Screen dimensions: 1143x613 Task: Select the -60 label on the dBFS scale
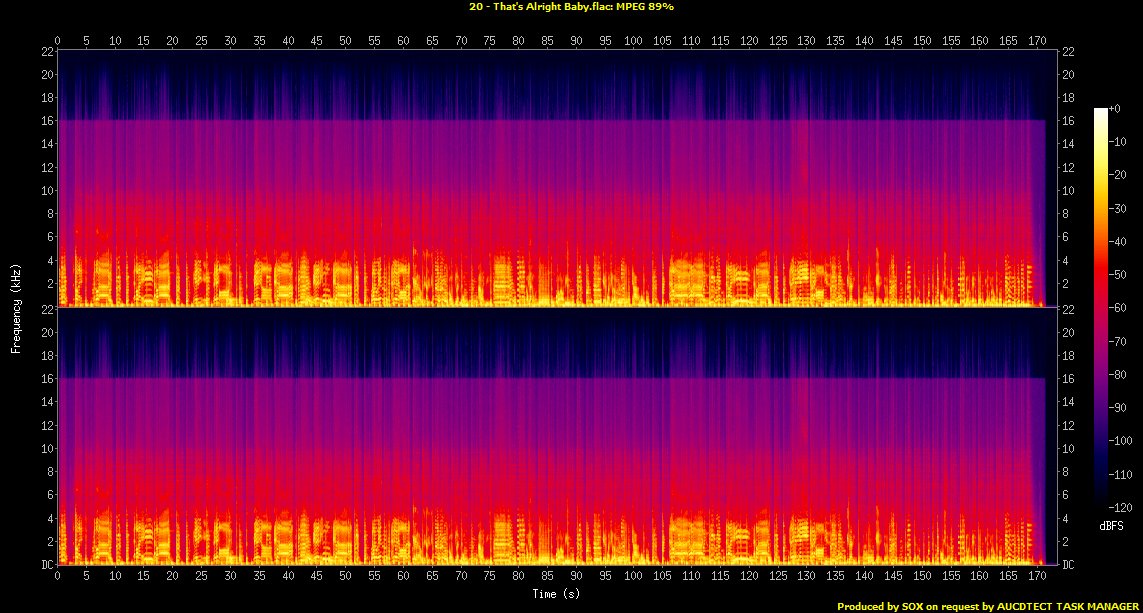pyautogui.click(x=1121, y=308)
